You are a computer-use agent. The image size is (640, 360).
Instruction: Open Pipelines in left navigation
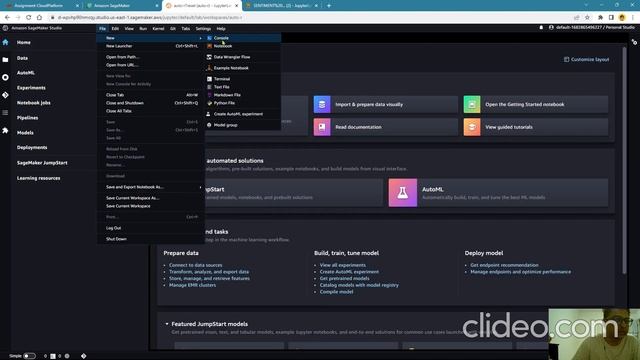pyautogui.click(x=27, y=118)
